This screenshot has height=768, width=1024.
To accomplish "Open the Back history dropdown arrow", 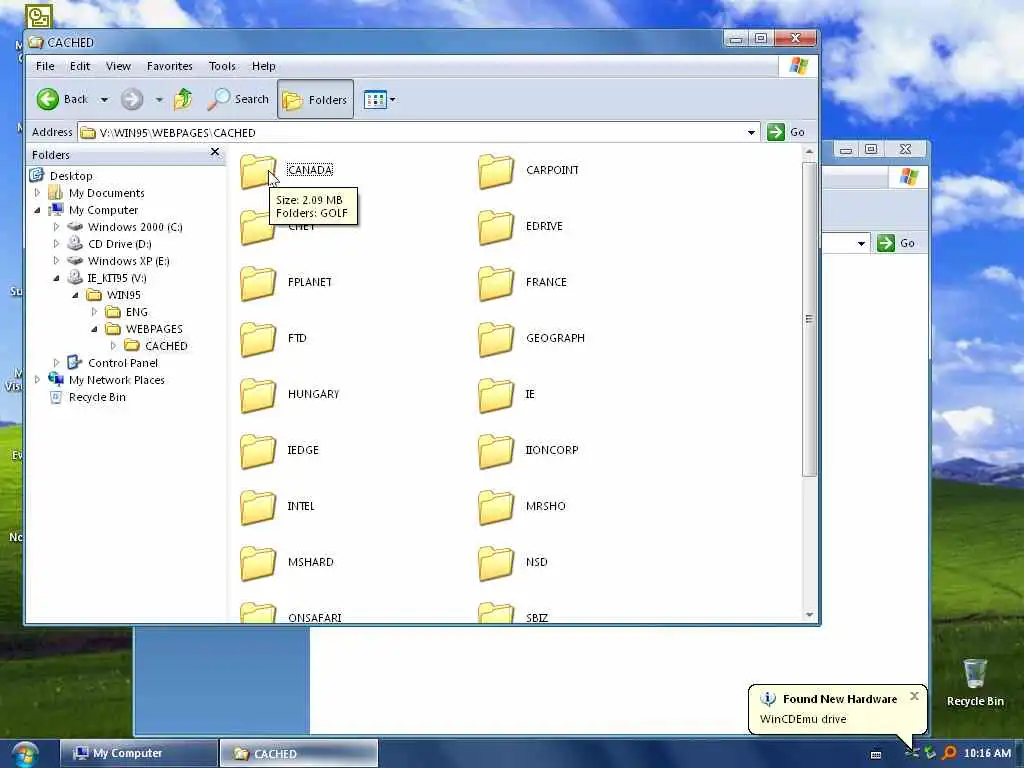I will pyautogui.click(x=104, y=100).
